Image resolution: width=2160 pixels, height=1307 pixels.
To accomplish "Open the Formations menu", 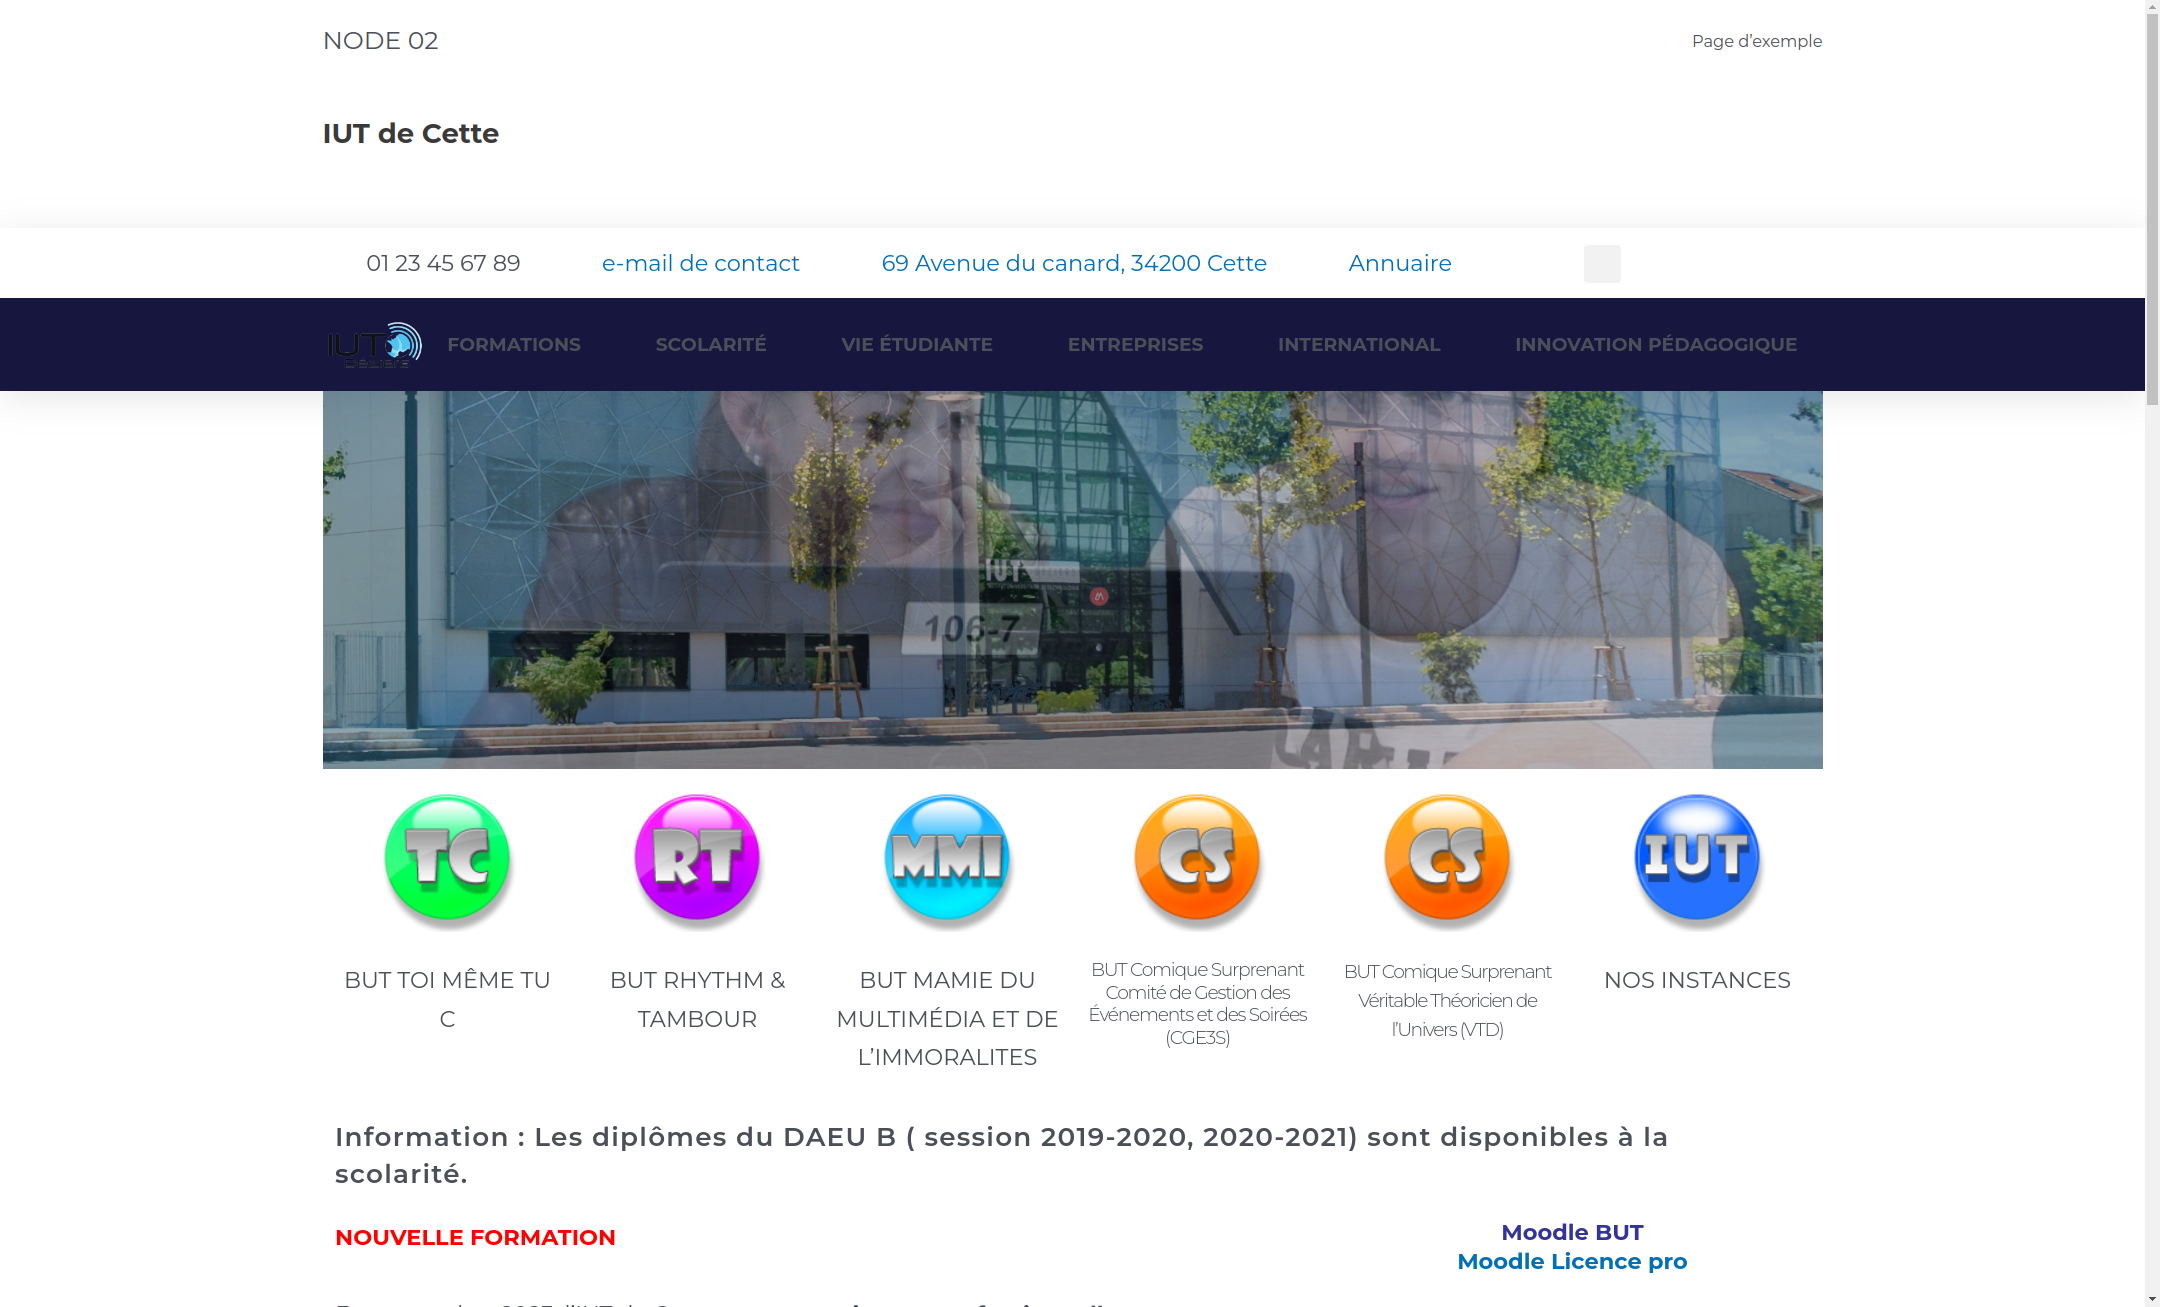I will [x=513, y=345].
